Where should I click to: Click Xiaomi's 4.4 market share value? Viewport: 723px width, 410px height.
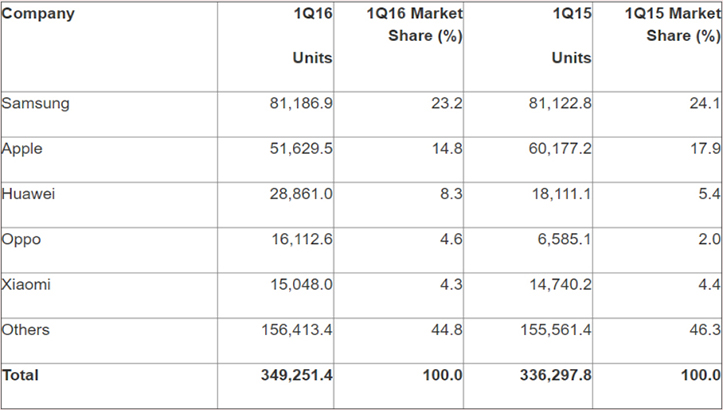(x=709, y=285)
